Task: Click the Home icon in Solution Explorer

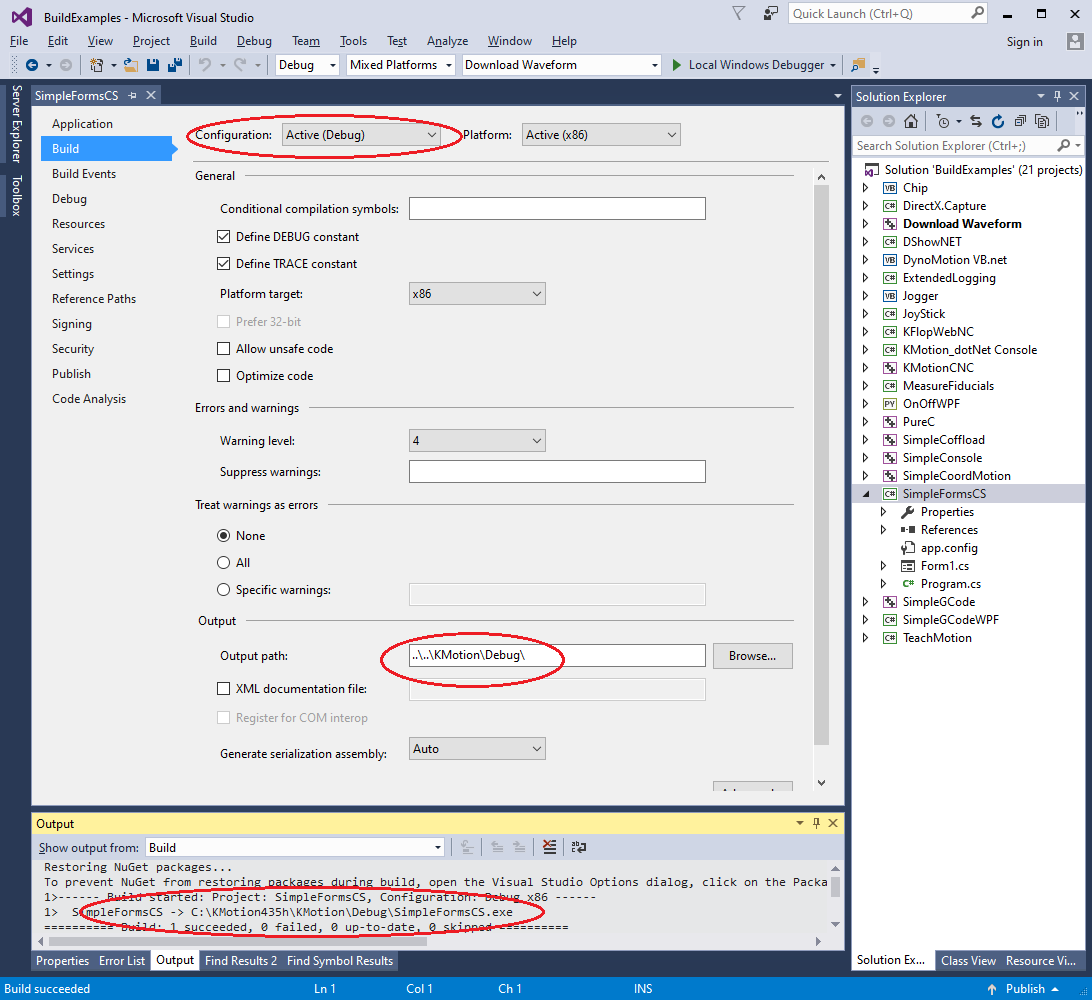Action: point(910,121)
